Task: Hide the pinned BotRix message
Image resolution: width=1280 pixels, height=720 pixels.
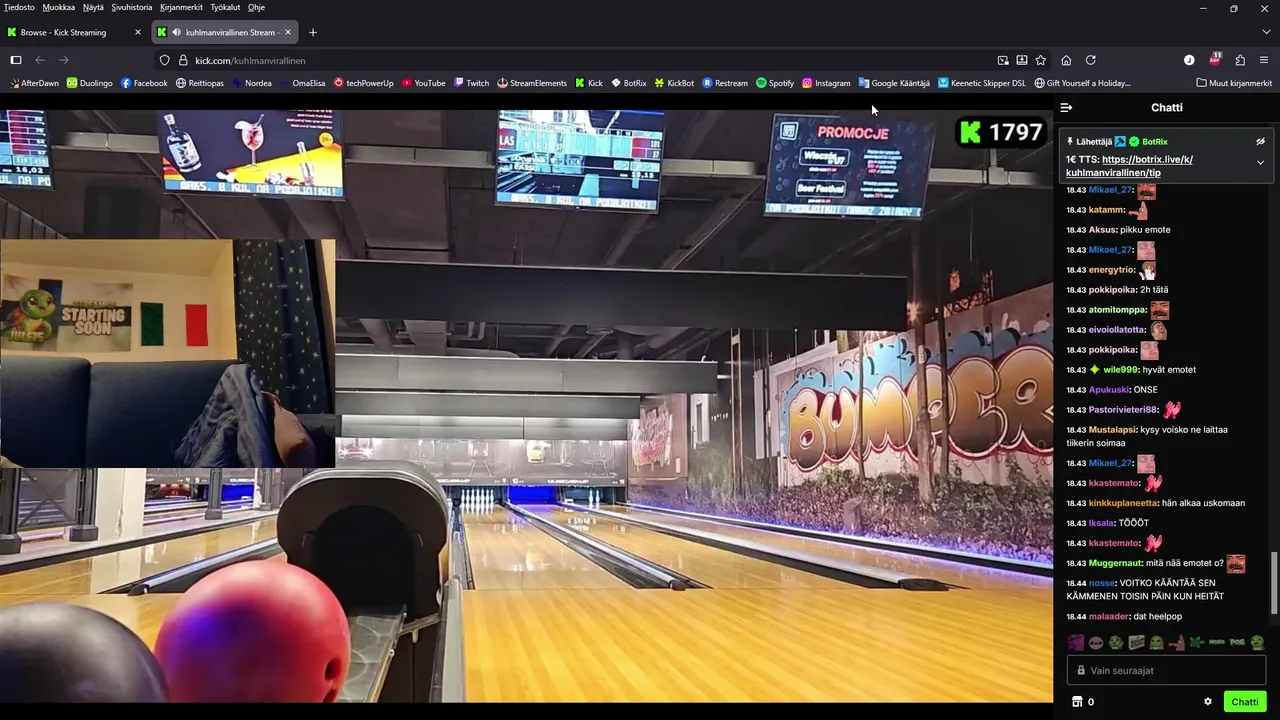Action: pos(1260,142)
